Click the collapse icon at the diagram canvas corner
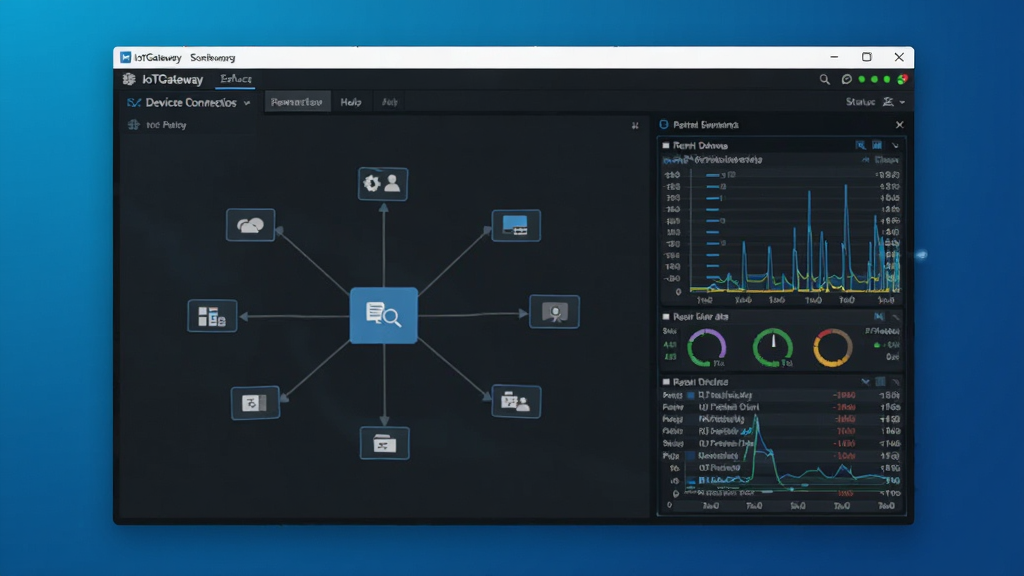Viewport: 1024px width, 576px height. [635, 125]
